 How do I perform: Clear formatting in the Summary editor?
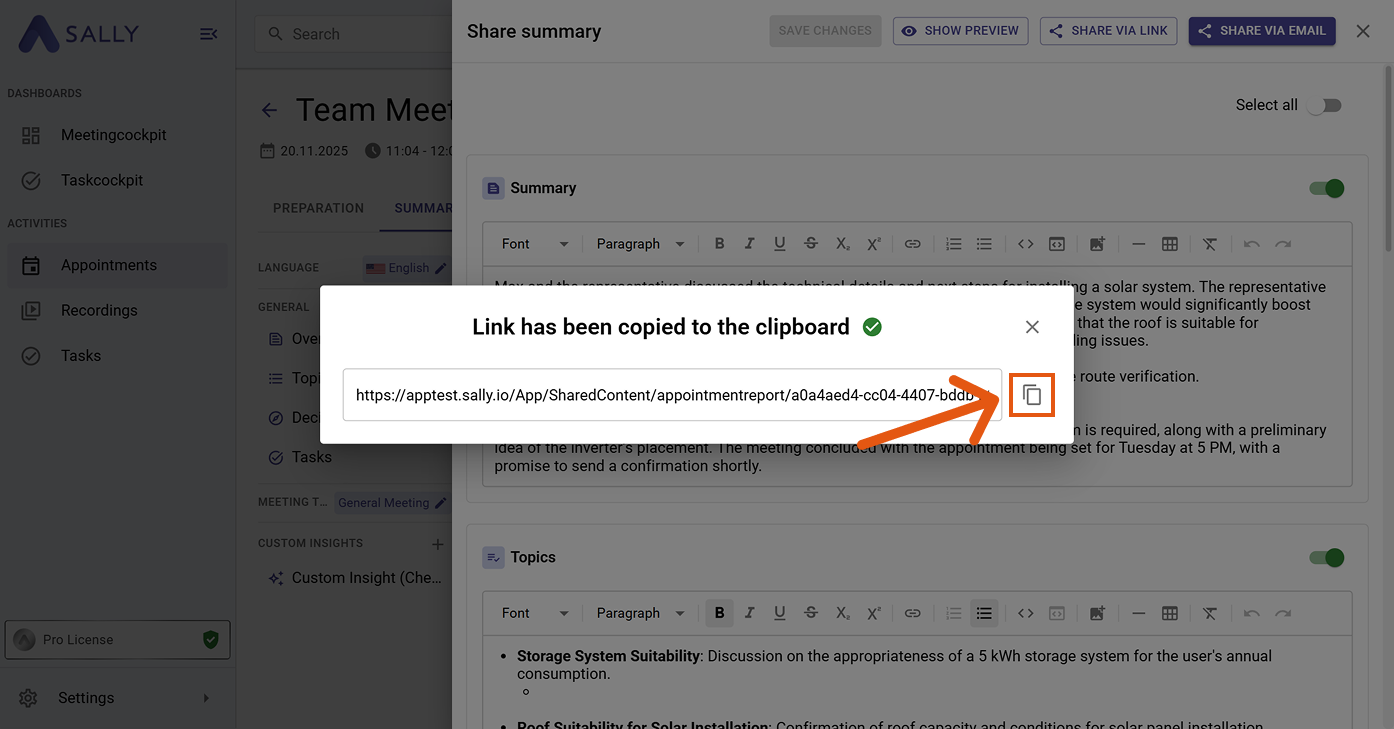click(1210, 244)
